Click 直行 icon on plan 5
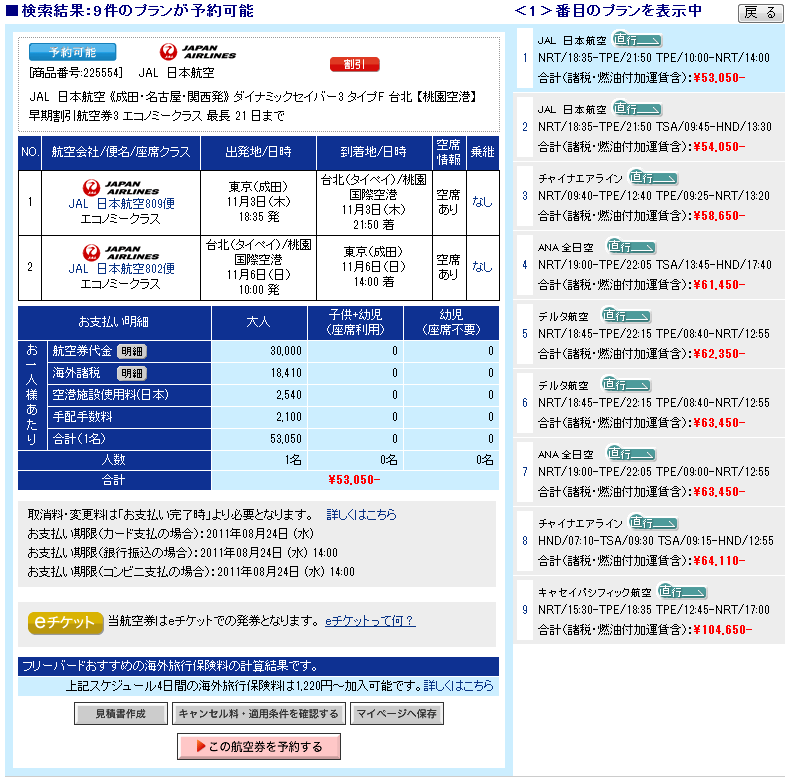 click(626, 316)
